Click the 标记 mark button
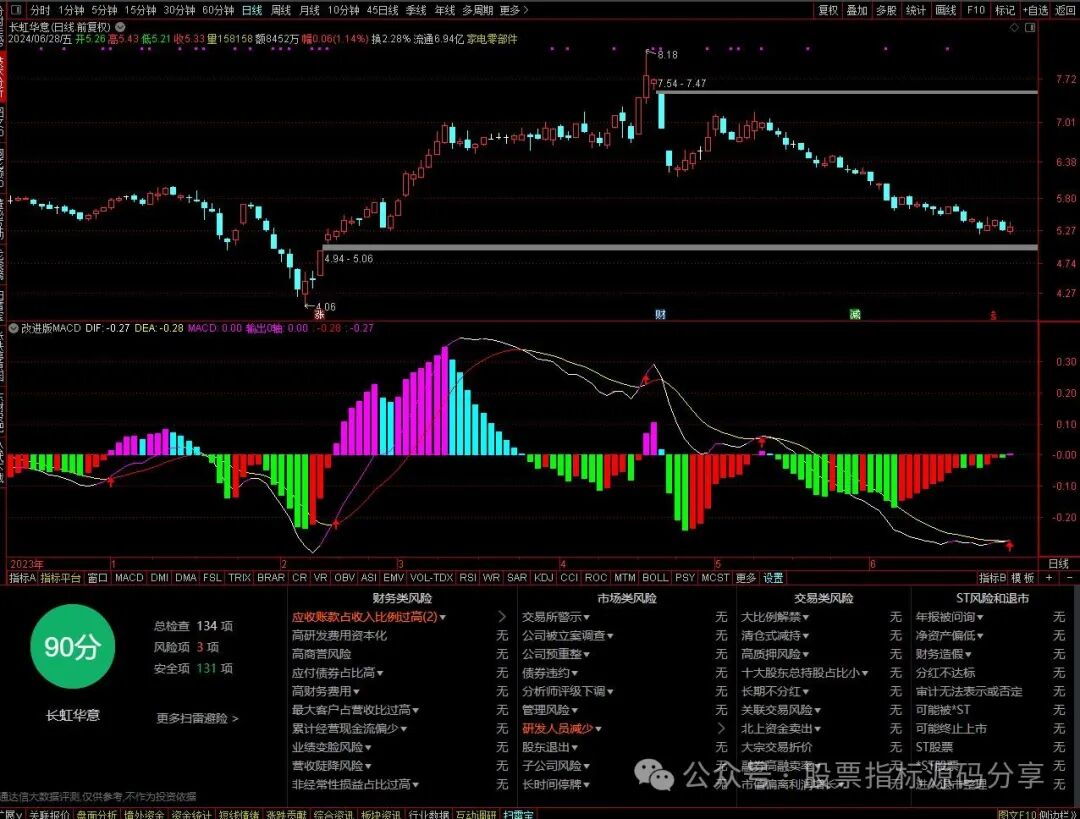Screen dimensions: 1080x819 (1005, 10)
